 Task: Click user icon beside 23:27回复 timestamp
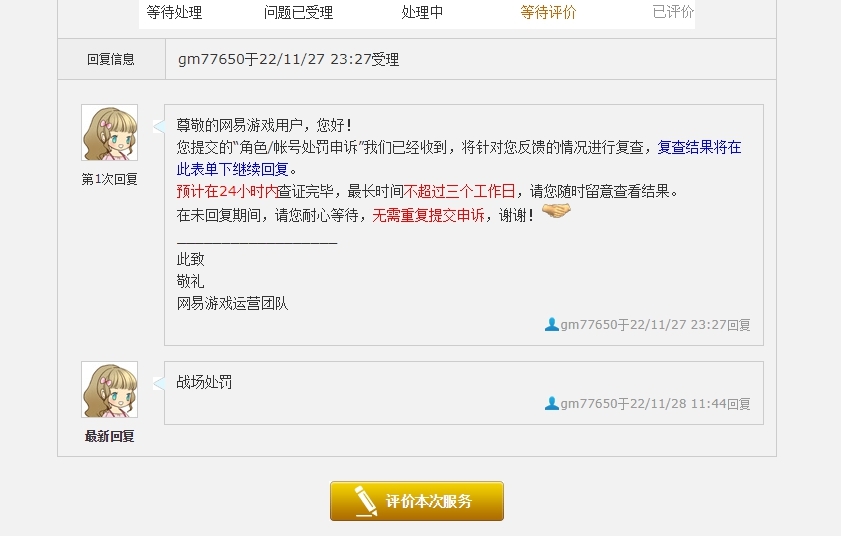[x=551, y=325]
